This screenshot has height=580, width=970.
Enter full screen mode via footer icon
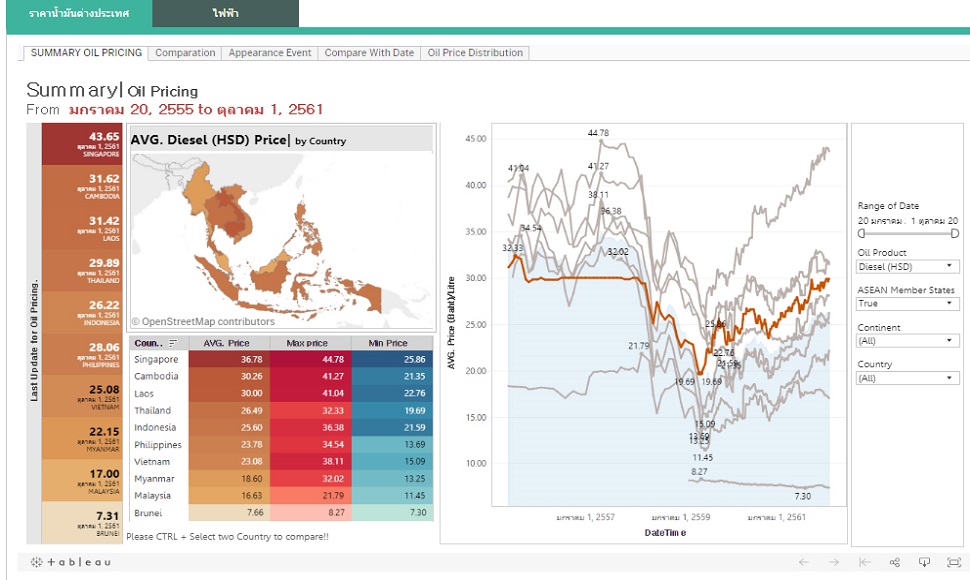click(x=953, y=562)
